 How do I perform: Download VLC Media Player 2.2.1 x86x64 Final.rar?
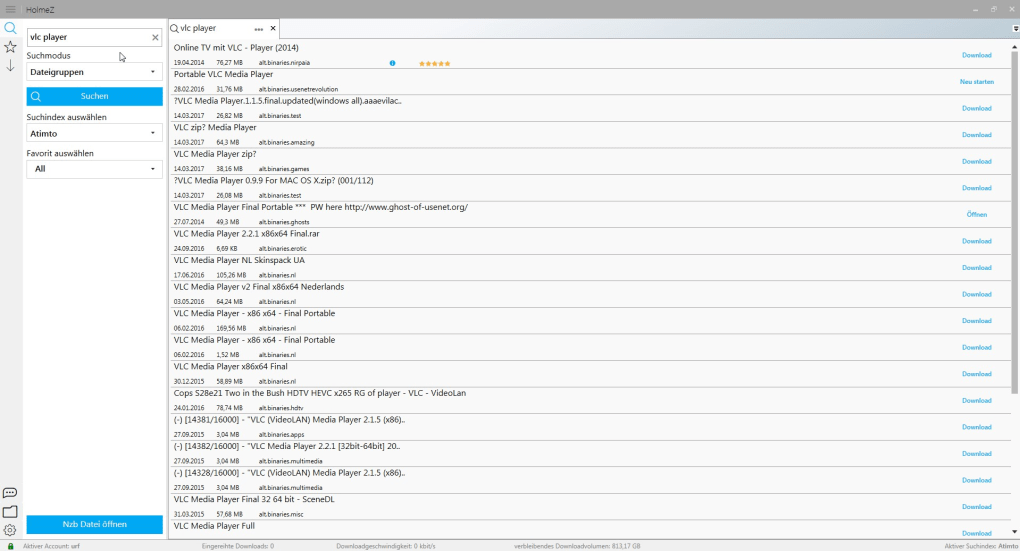coord(976,241)
